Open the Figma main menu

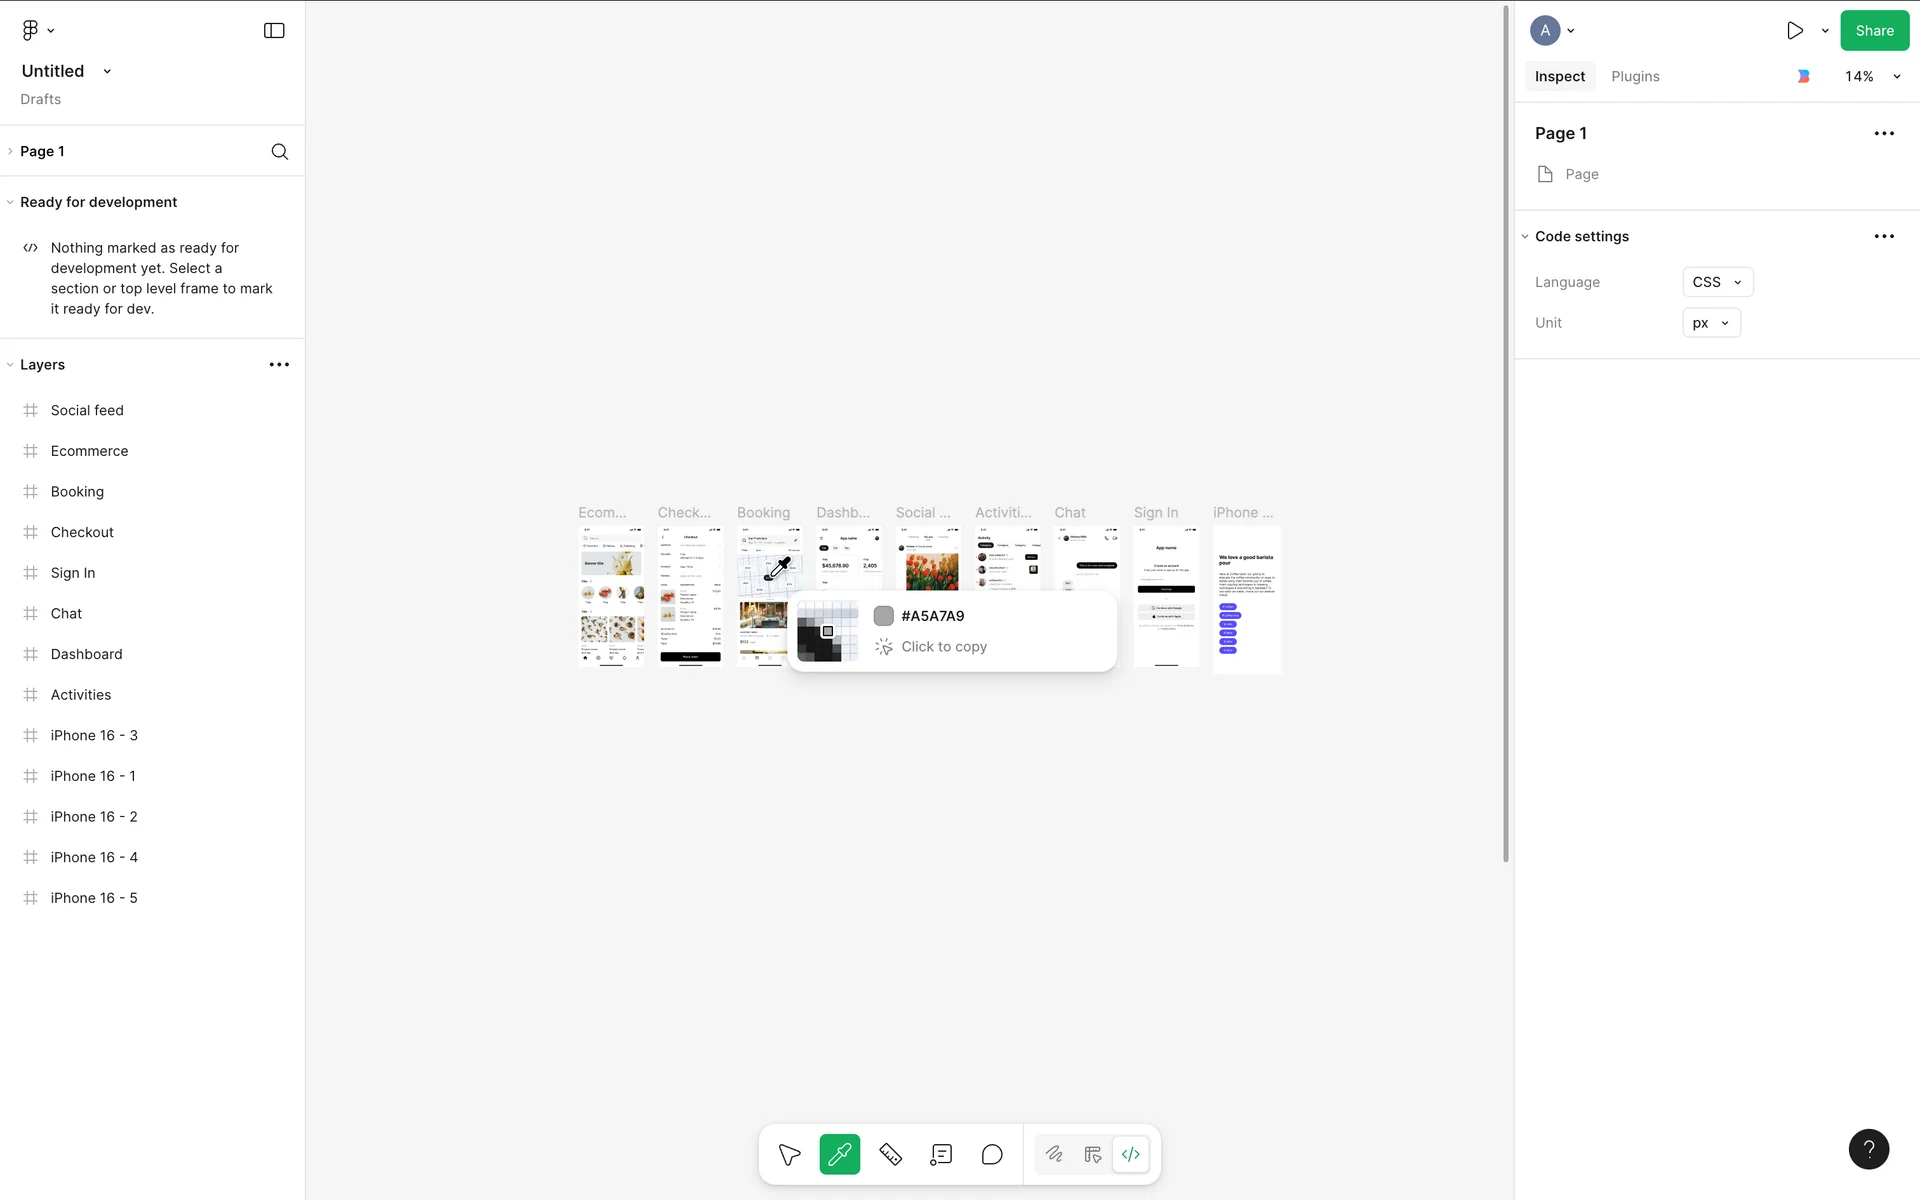(x=37, y=31)
